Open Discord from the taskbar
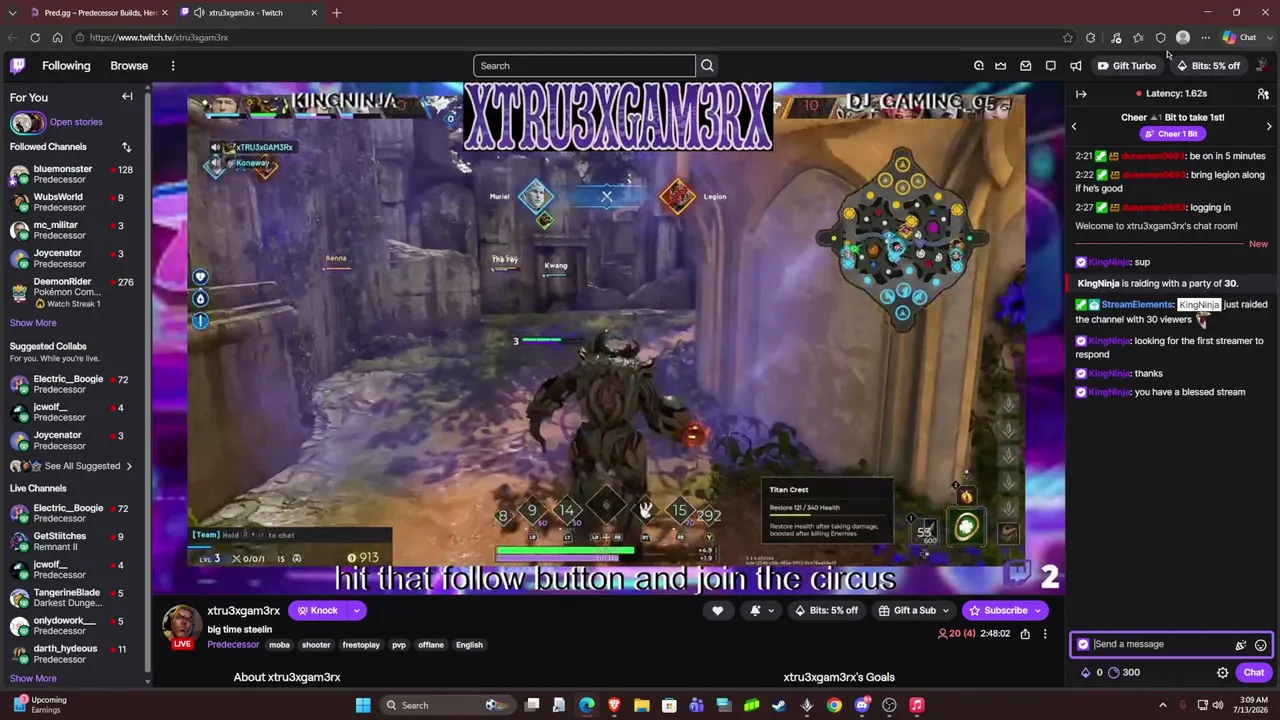 pos(862,705)
